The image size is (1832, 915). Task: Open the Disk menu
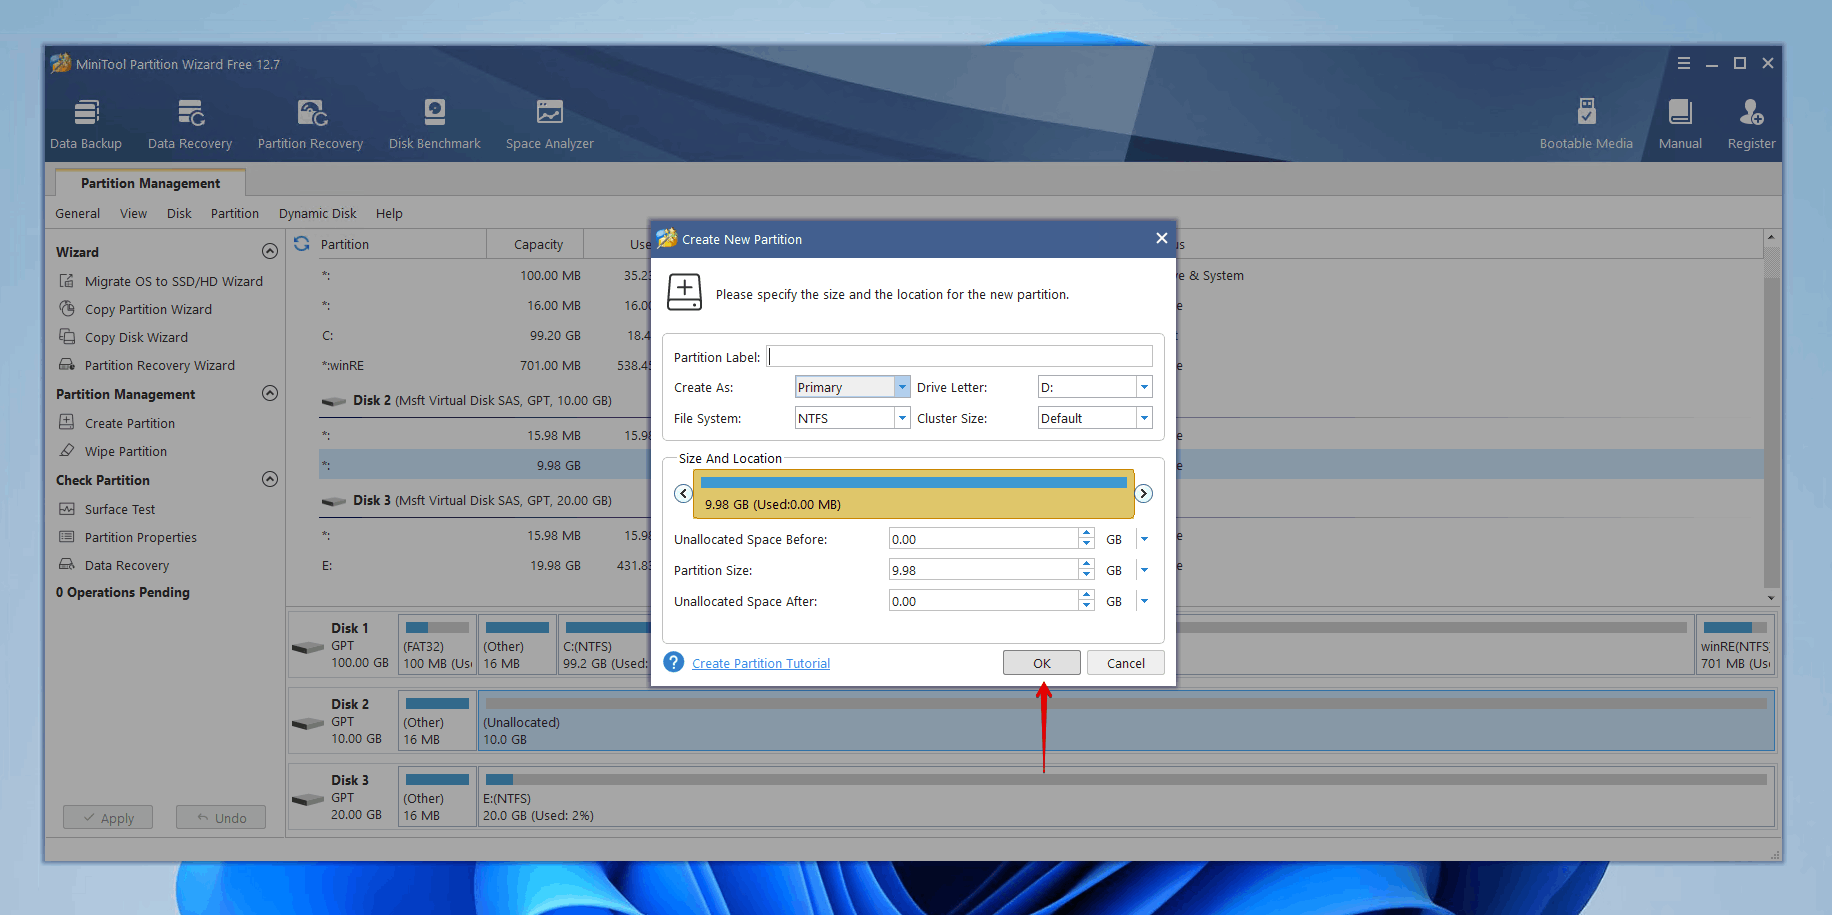[179, 213]
